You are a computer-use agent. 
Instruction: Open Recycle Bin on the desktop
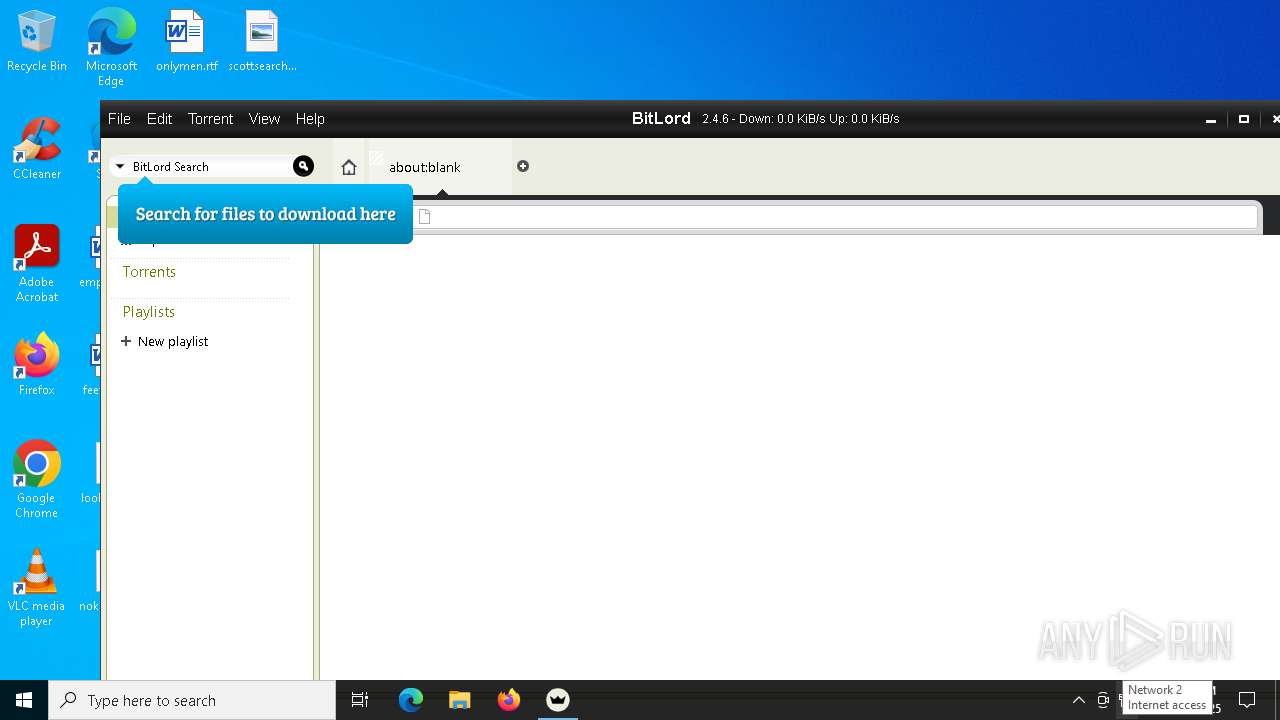click(x=37, y=42)
